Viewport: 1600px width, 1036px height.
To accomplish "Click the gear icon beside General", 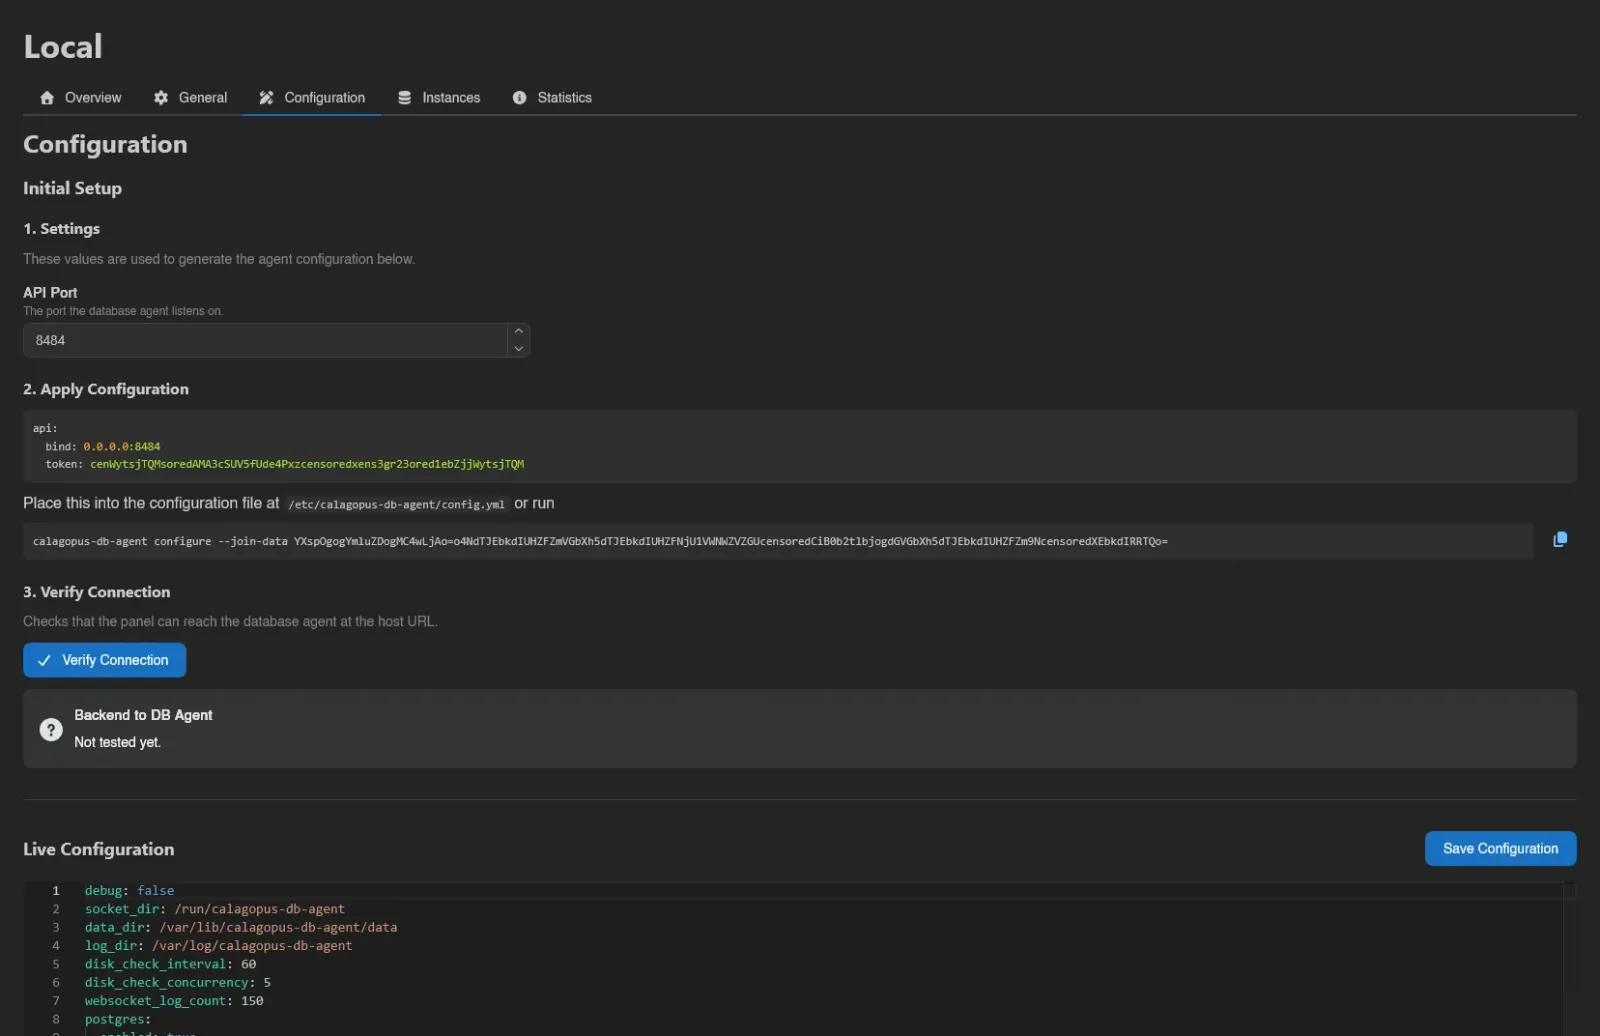I will (161, 98).
